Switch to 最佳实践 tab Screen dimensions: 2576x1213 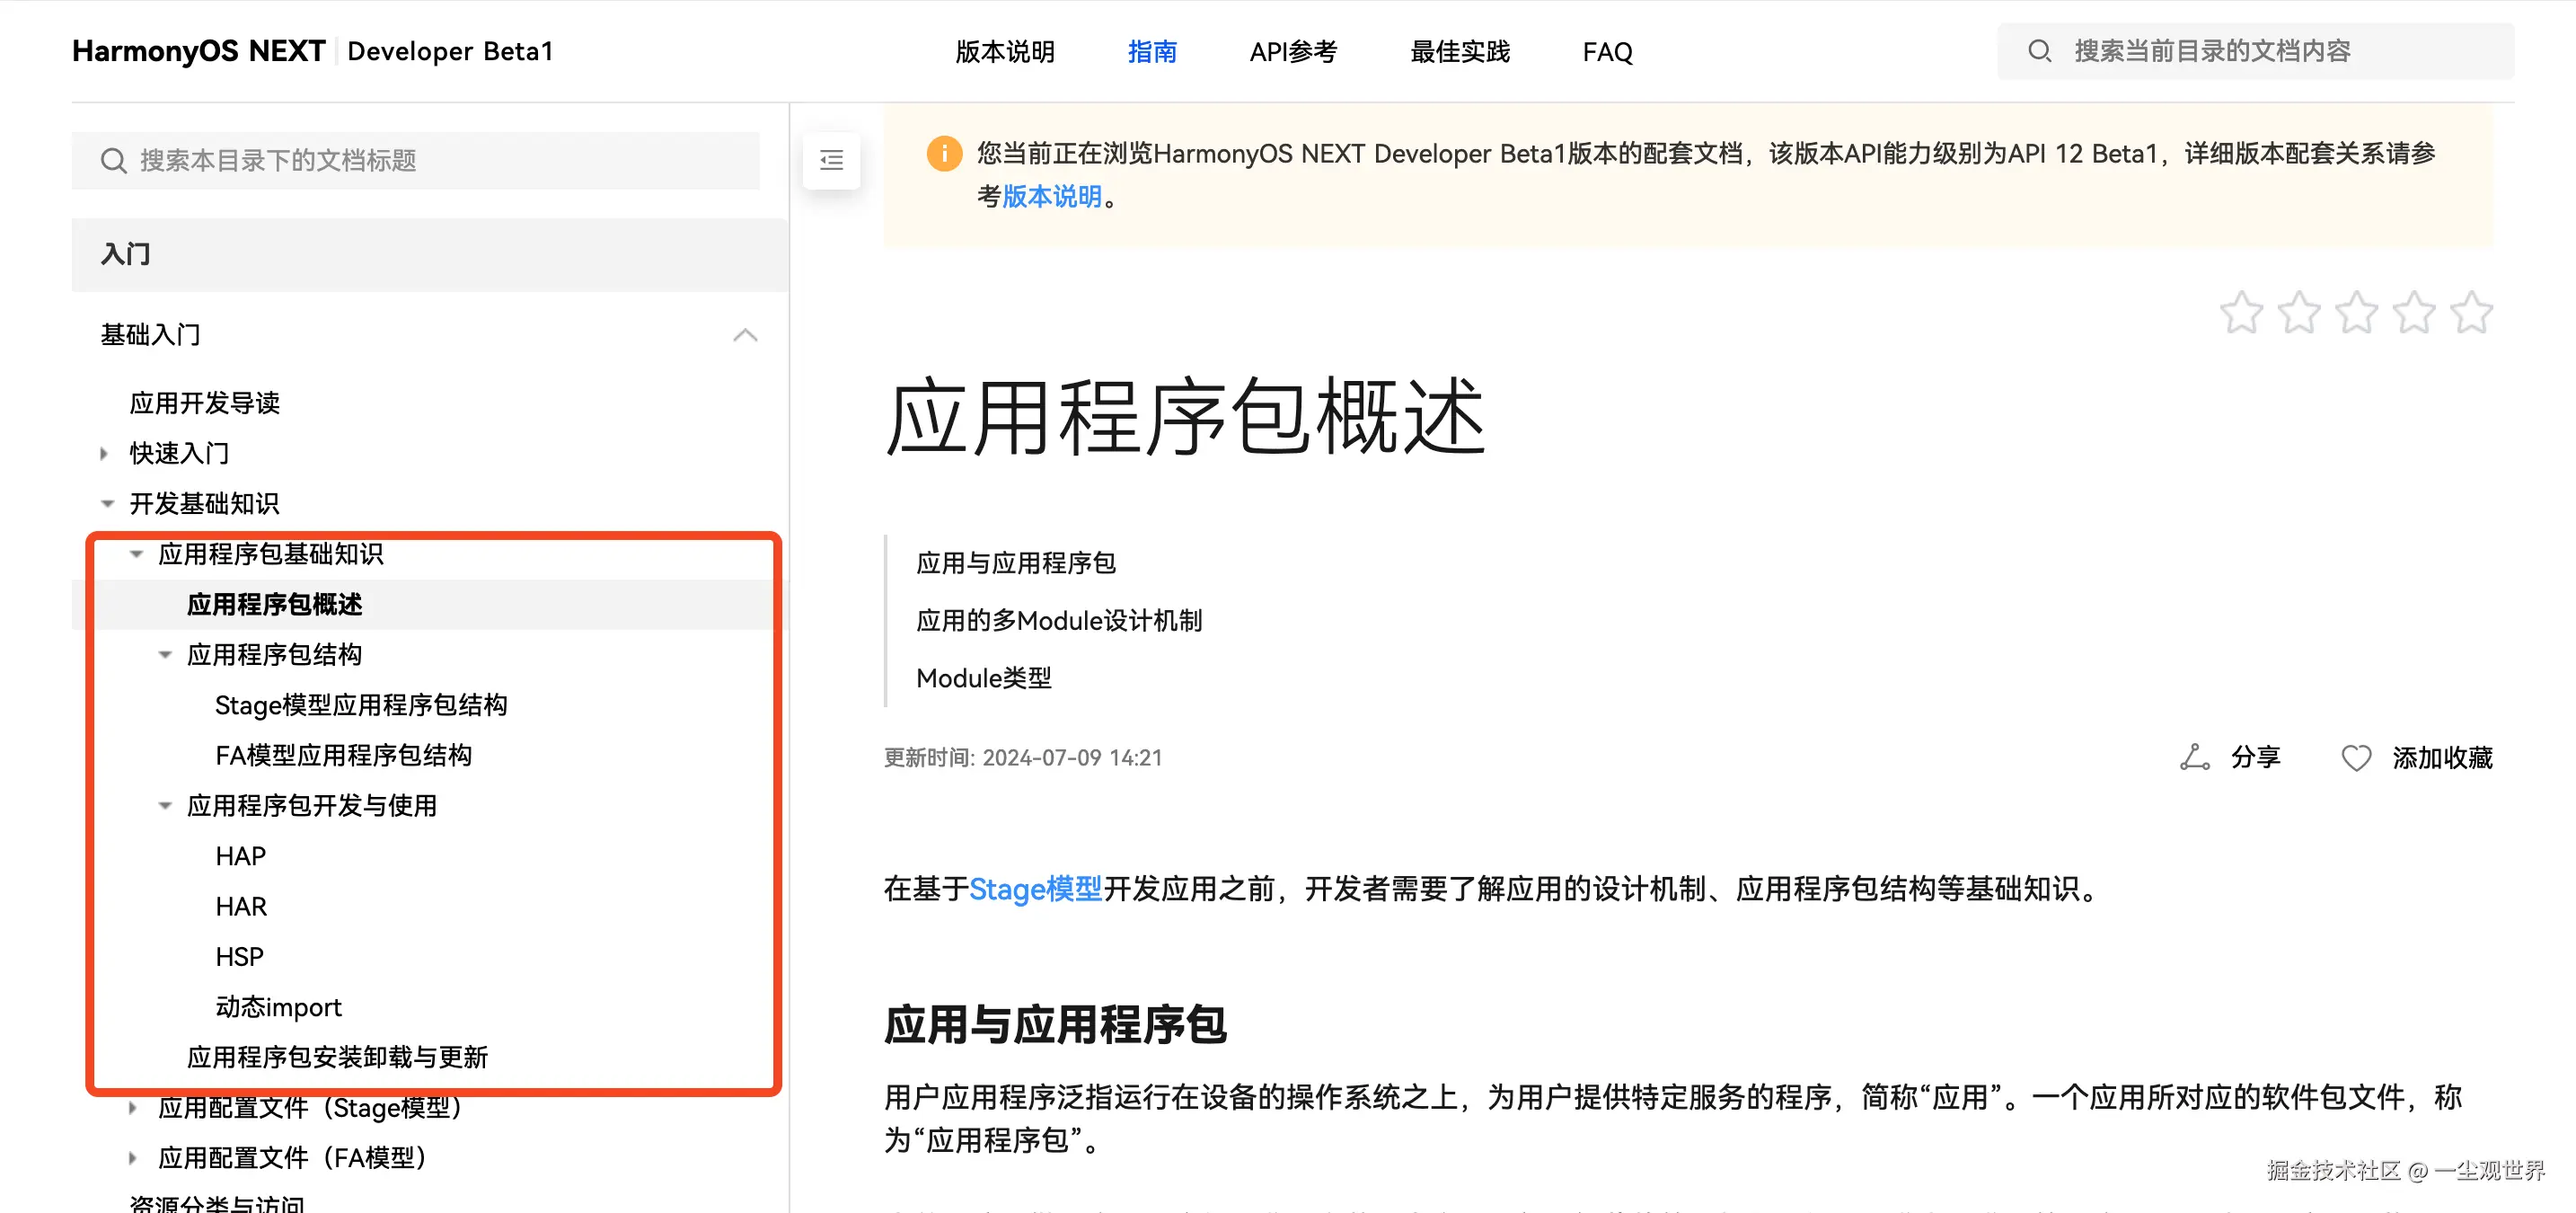point(1459,52)
